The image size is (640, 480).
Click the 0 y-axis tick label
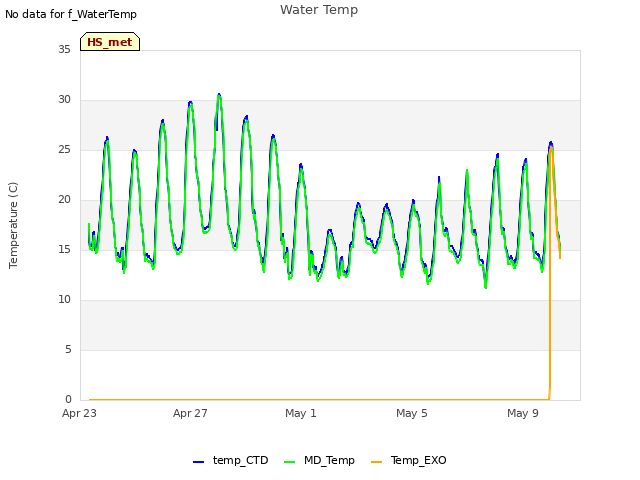point(68,400)
